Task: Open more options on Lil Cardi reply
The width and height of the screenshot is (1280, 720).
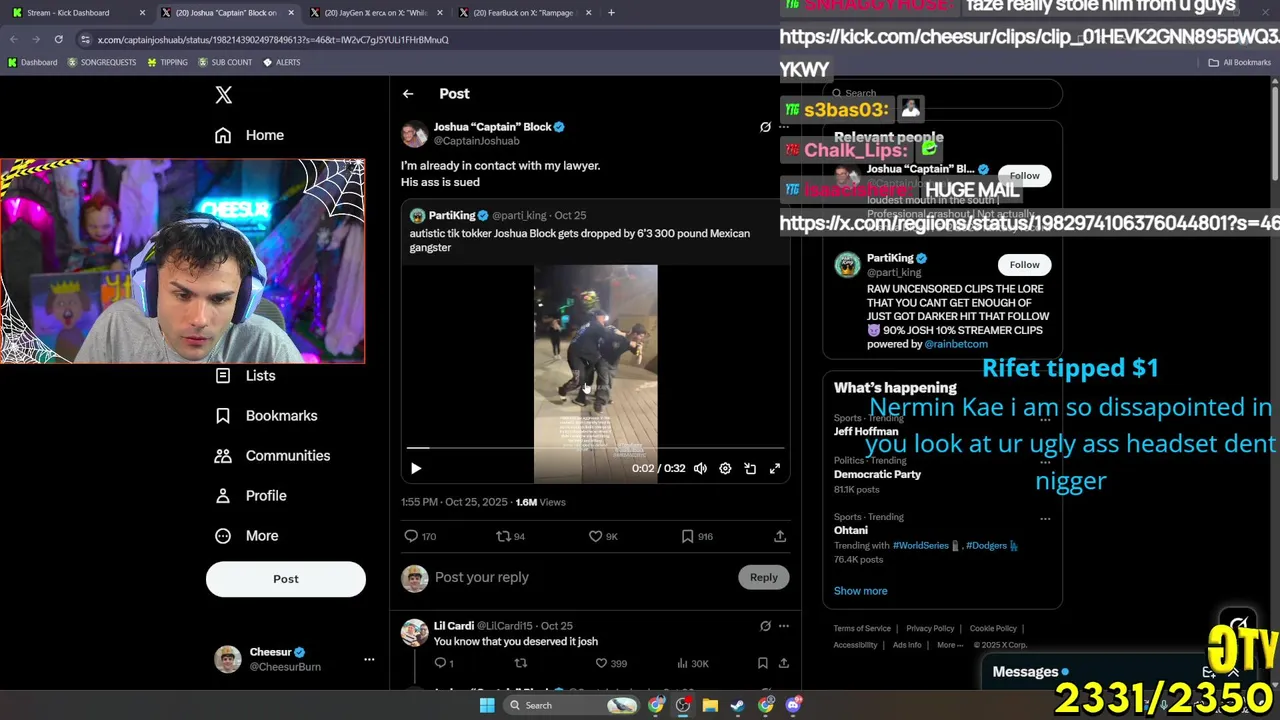Action: [x=784, y=626]
